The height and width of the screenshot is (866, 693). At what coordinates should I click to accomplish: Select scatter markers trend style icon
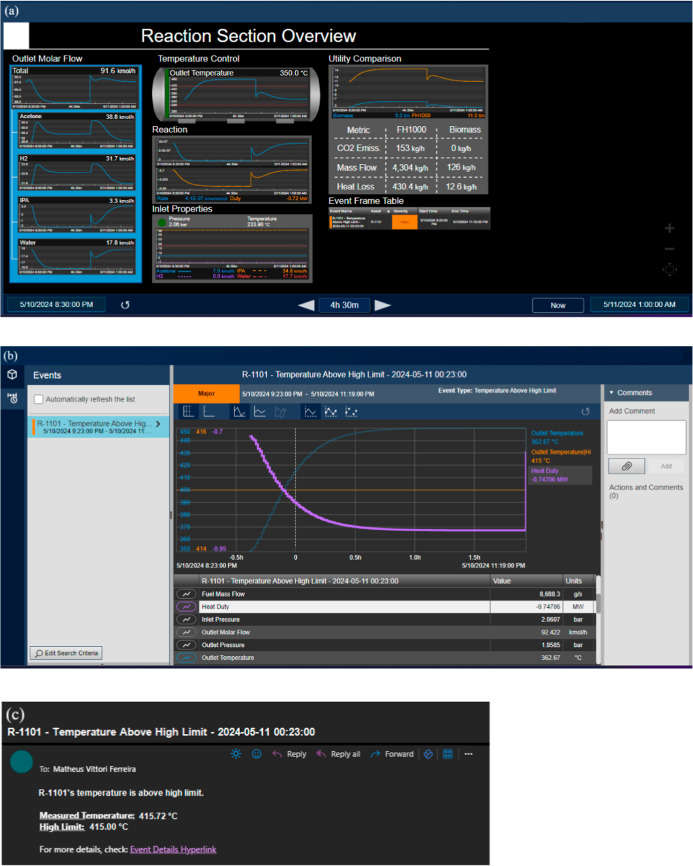pyautogui.click(x=351, y=411)
